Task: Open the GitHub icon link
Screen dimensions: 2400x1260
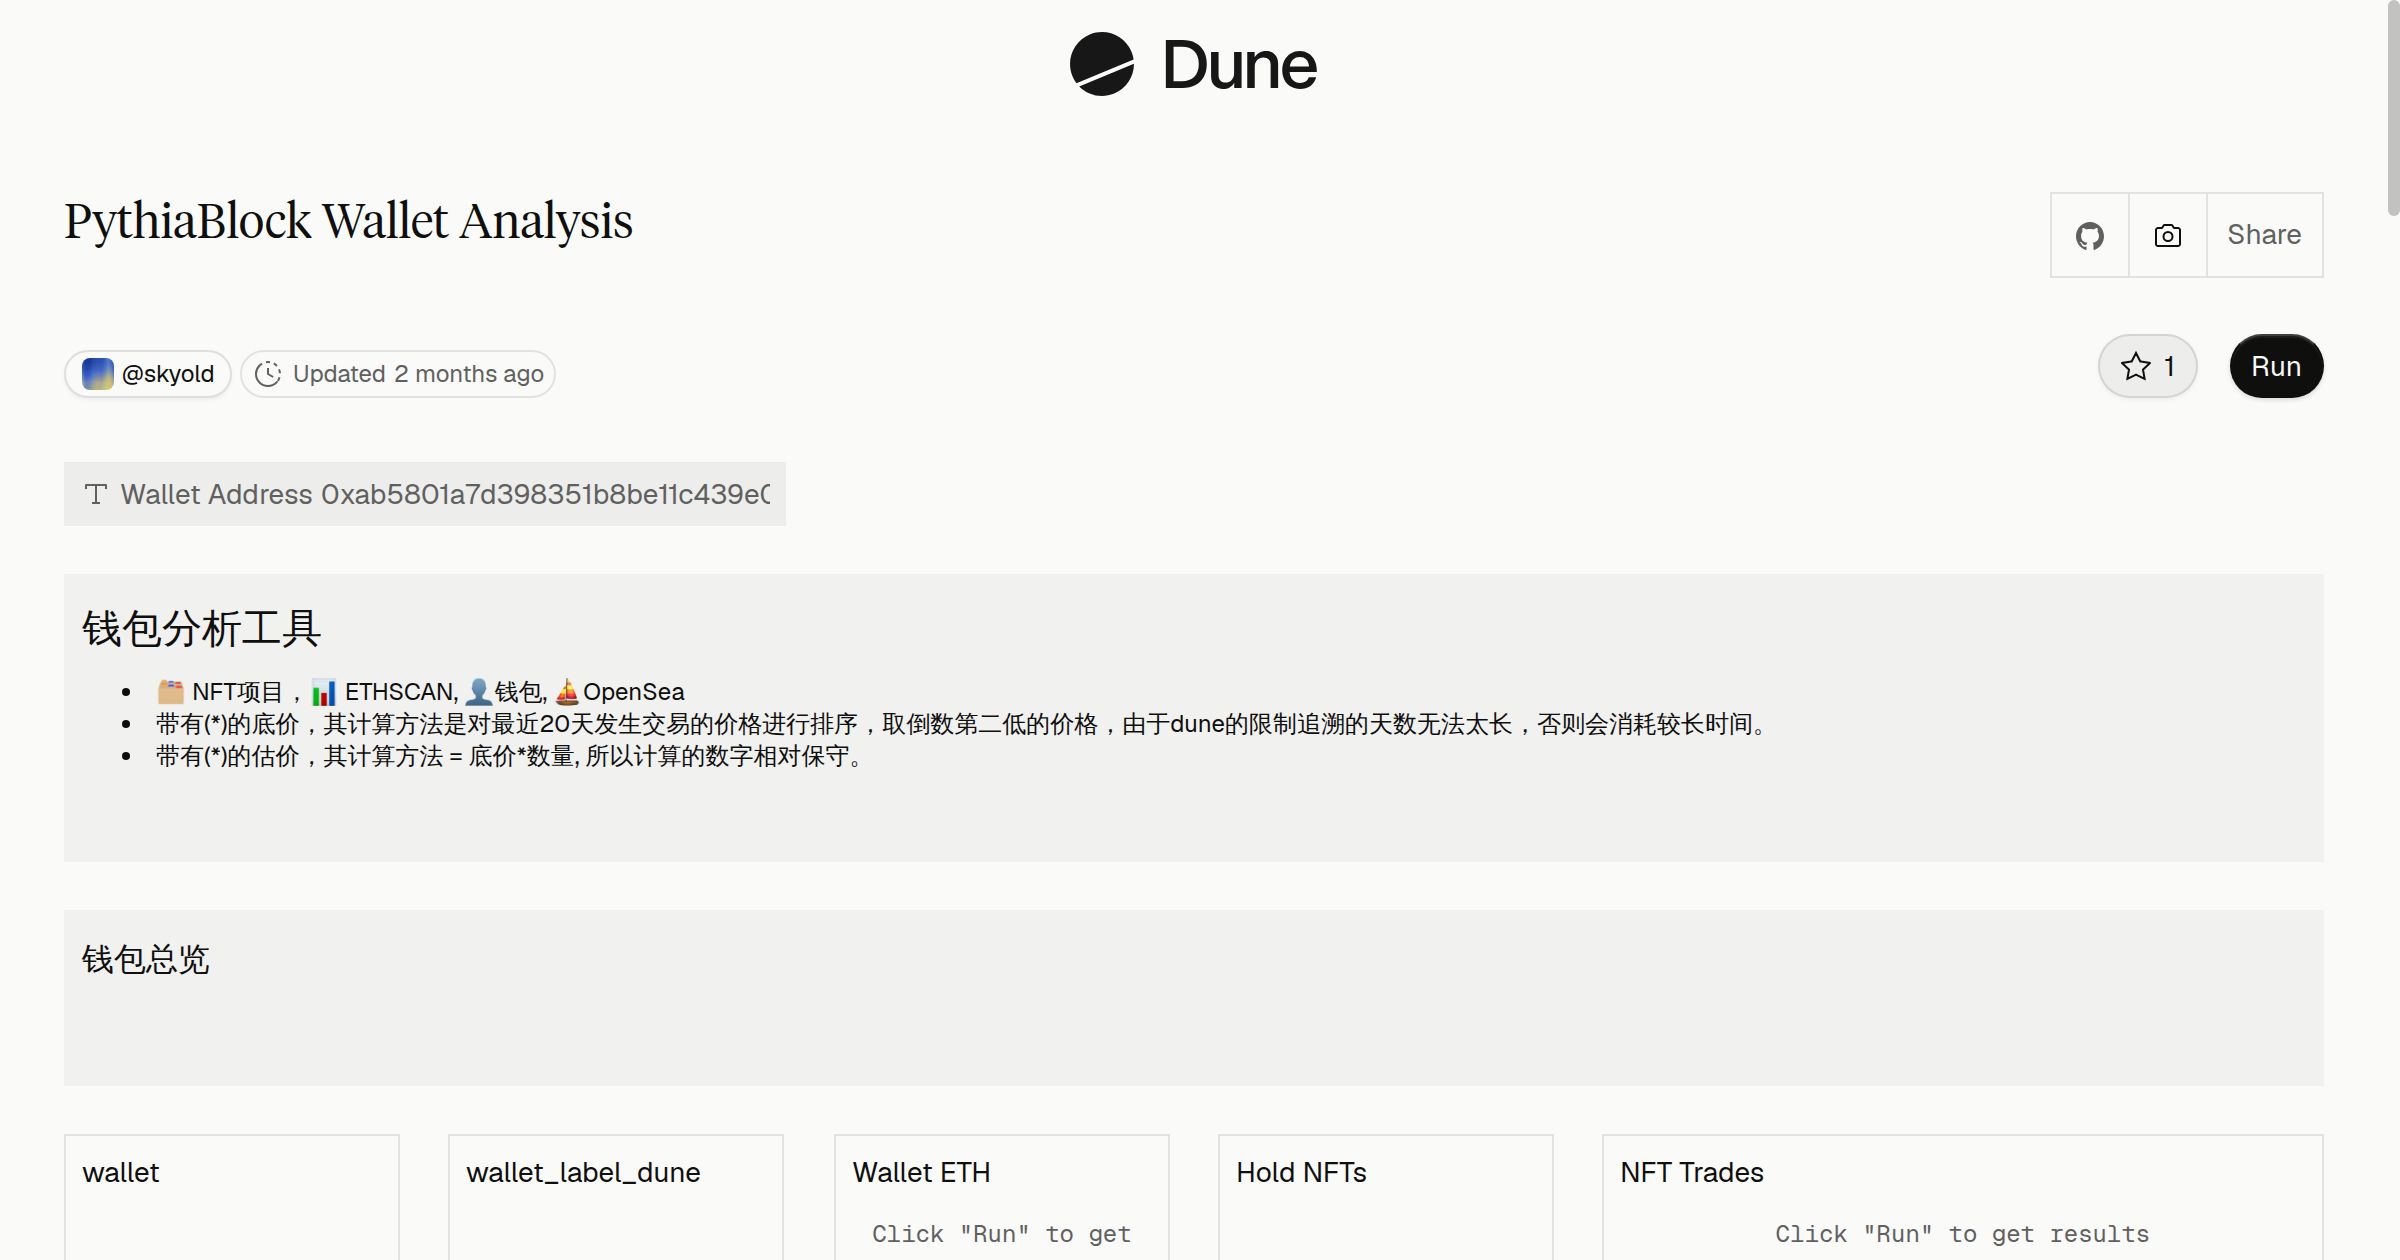Action: 2089,235
